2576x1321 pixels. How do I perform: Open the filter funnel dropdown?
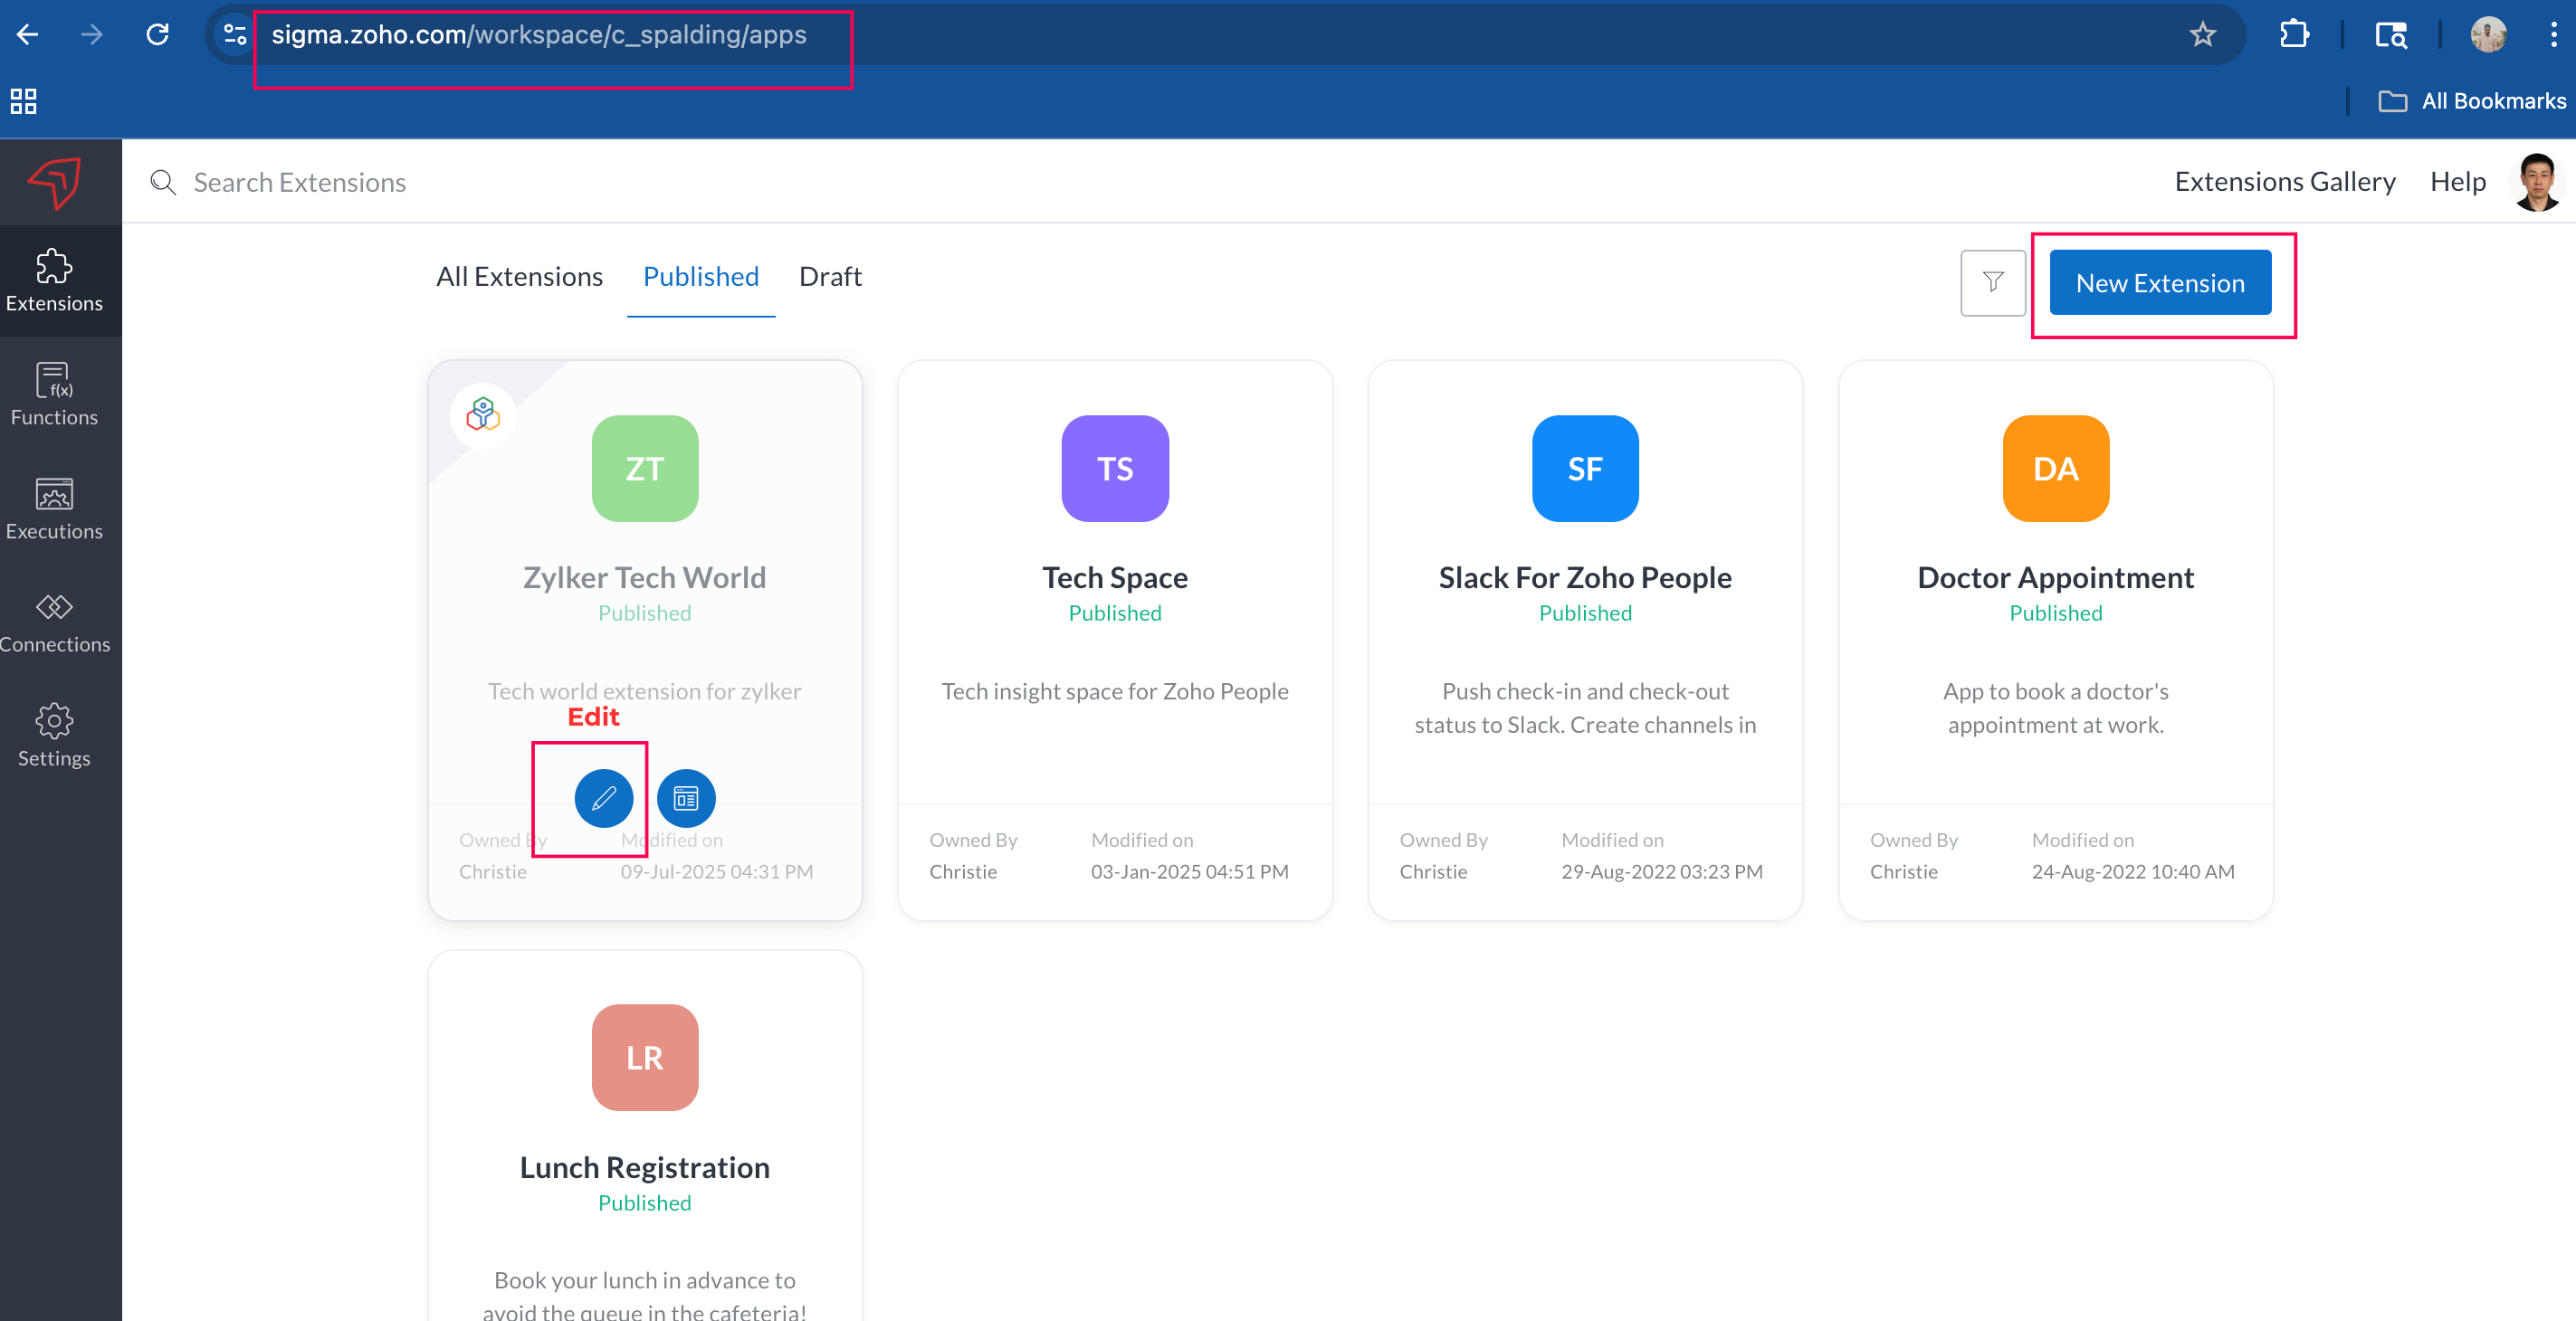point(1992,283)
